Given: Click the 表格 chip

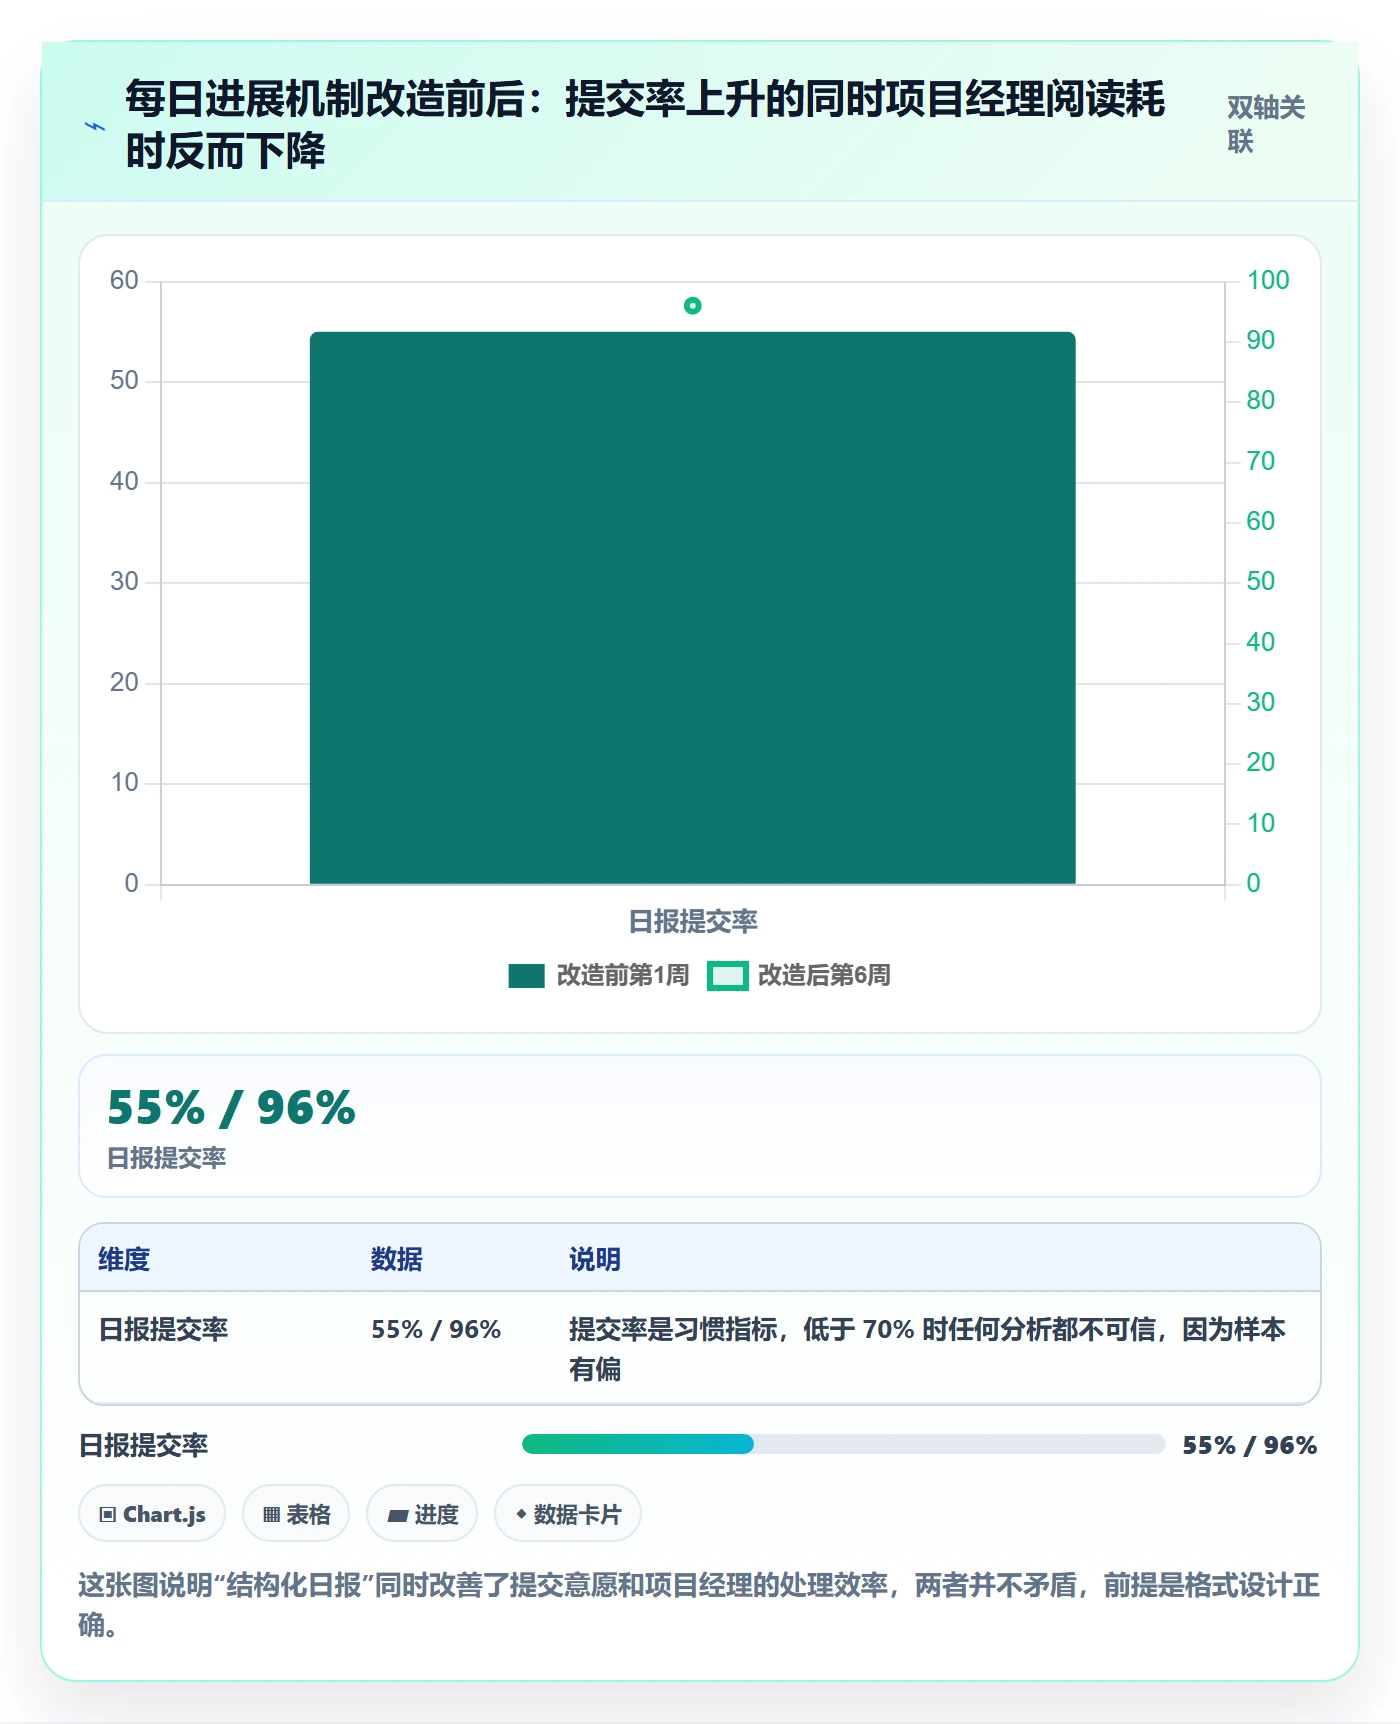Looking at the screenshot, I should (296, 1514).
